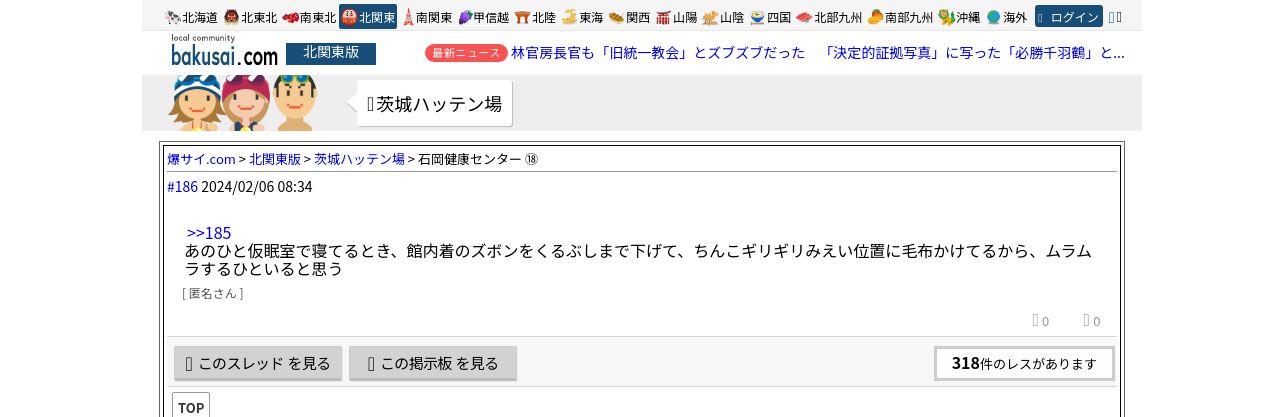Click the TOP button below the post
The image size is (1284, 417).
click(x=191, y=406)
